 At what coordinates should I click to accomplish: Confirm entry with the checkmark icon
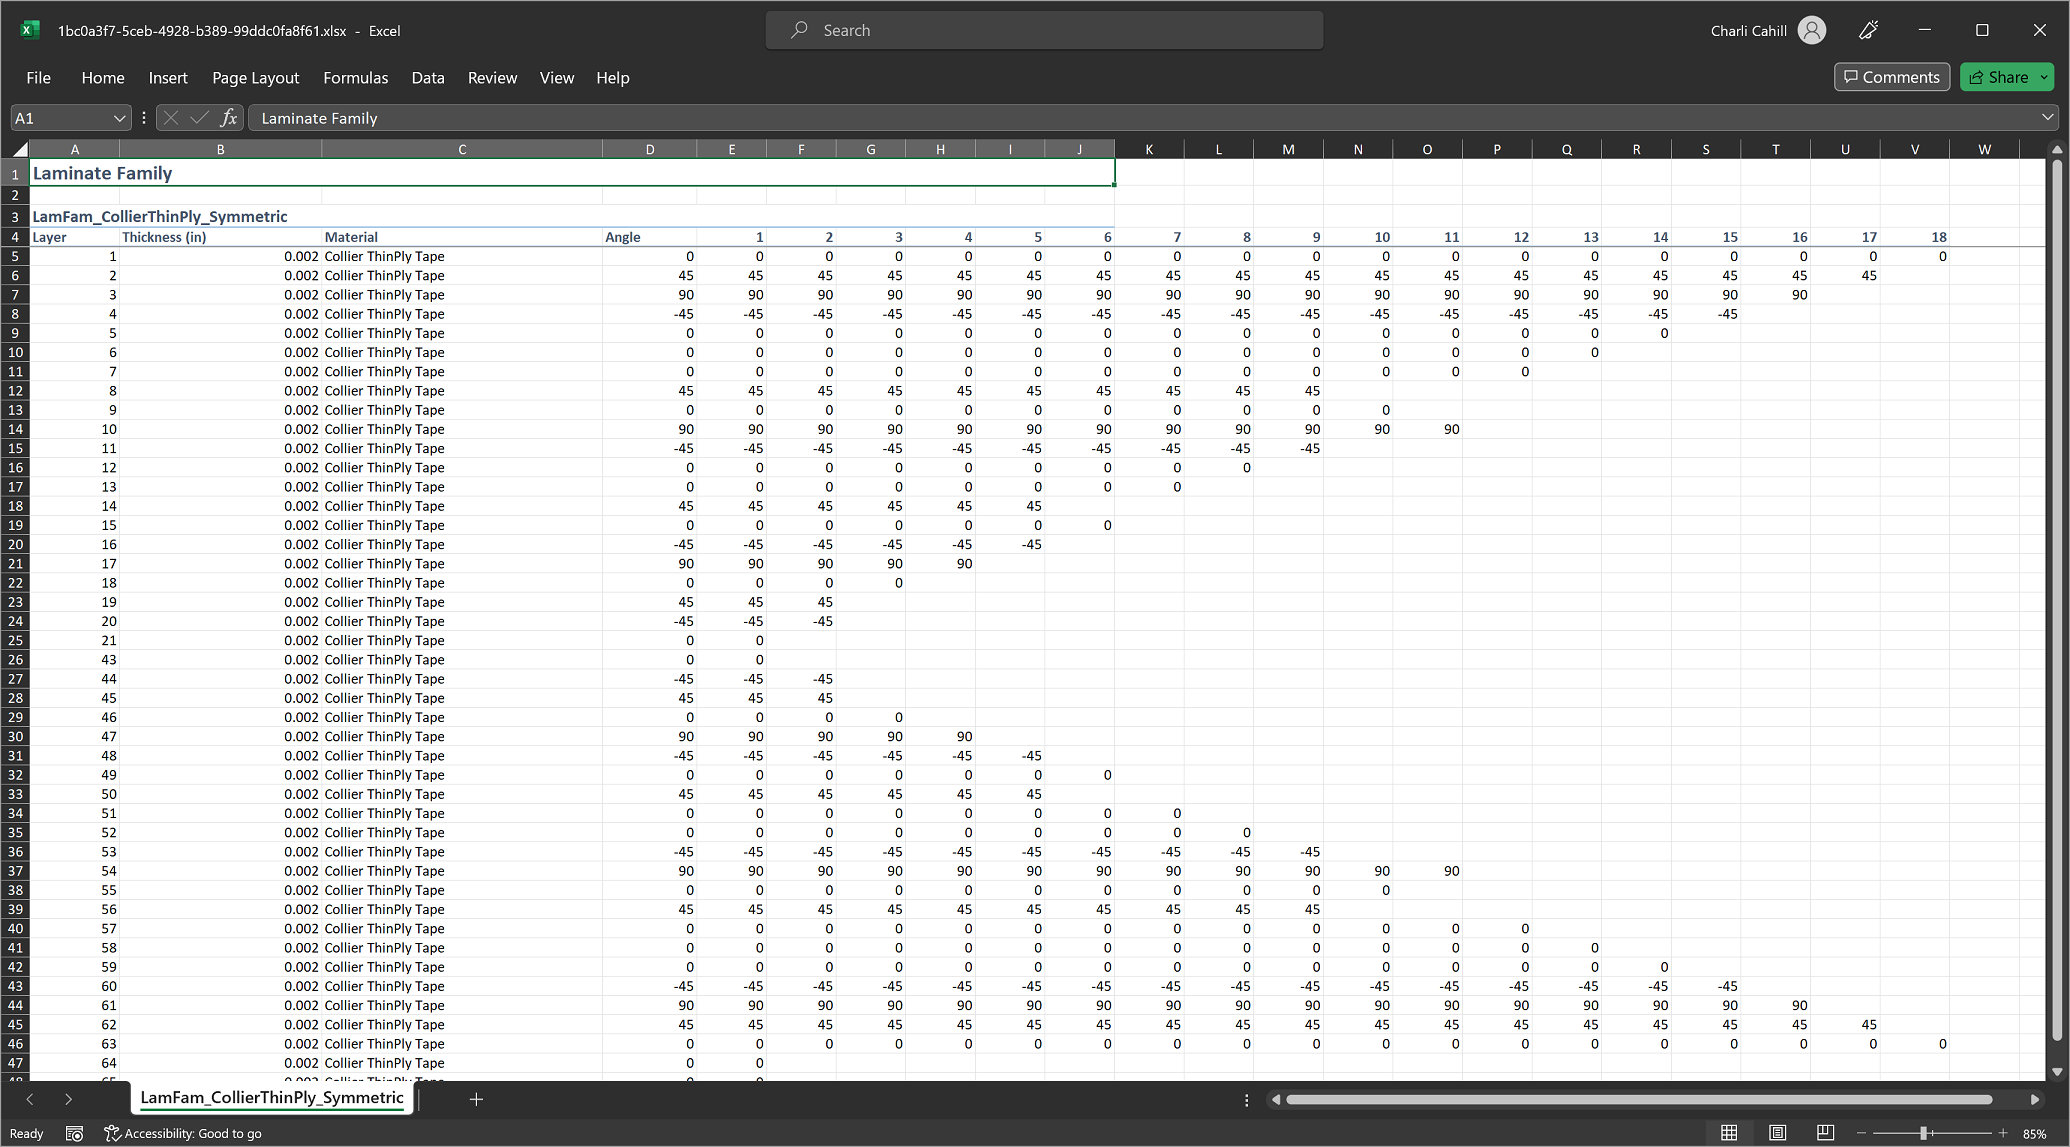(x=199, y=118)
